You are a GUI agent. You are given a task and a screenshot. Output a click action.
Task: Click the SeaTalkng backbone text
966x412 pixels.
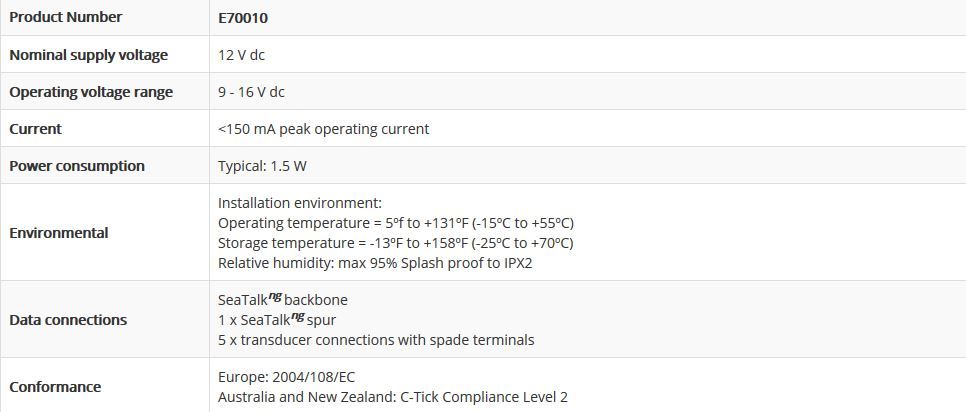click(x=282, y=300)
